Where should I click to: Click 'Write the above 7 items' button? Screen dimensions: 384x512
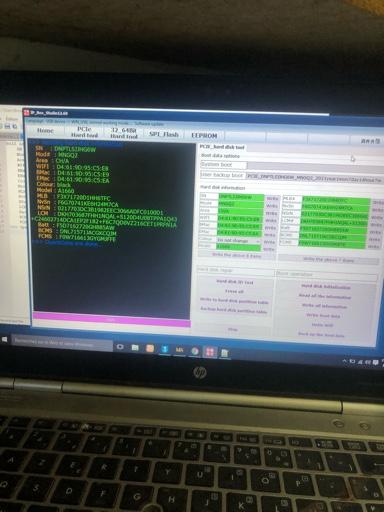point(329,260)
